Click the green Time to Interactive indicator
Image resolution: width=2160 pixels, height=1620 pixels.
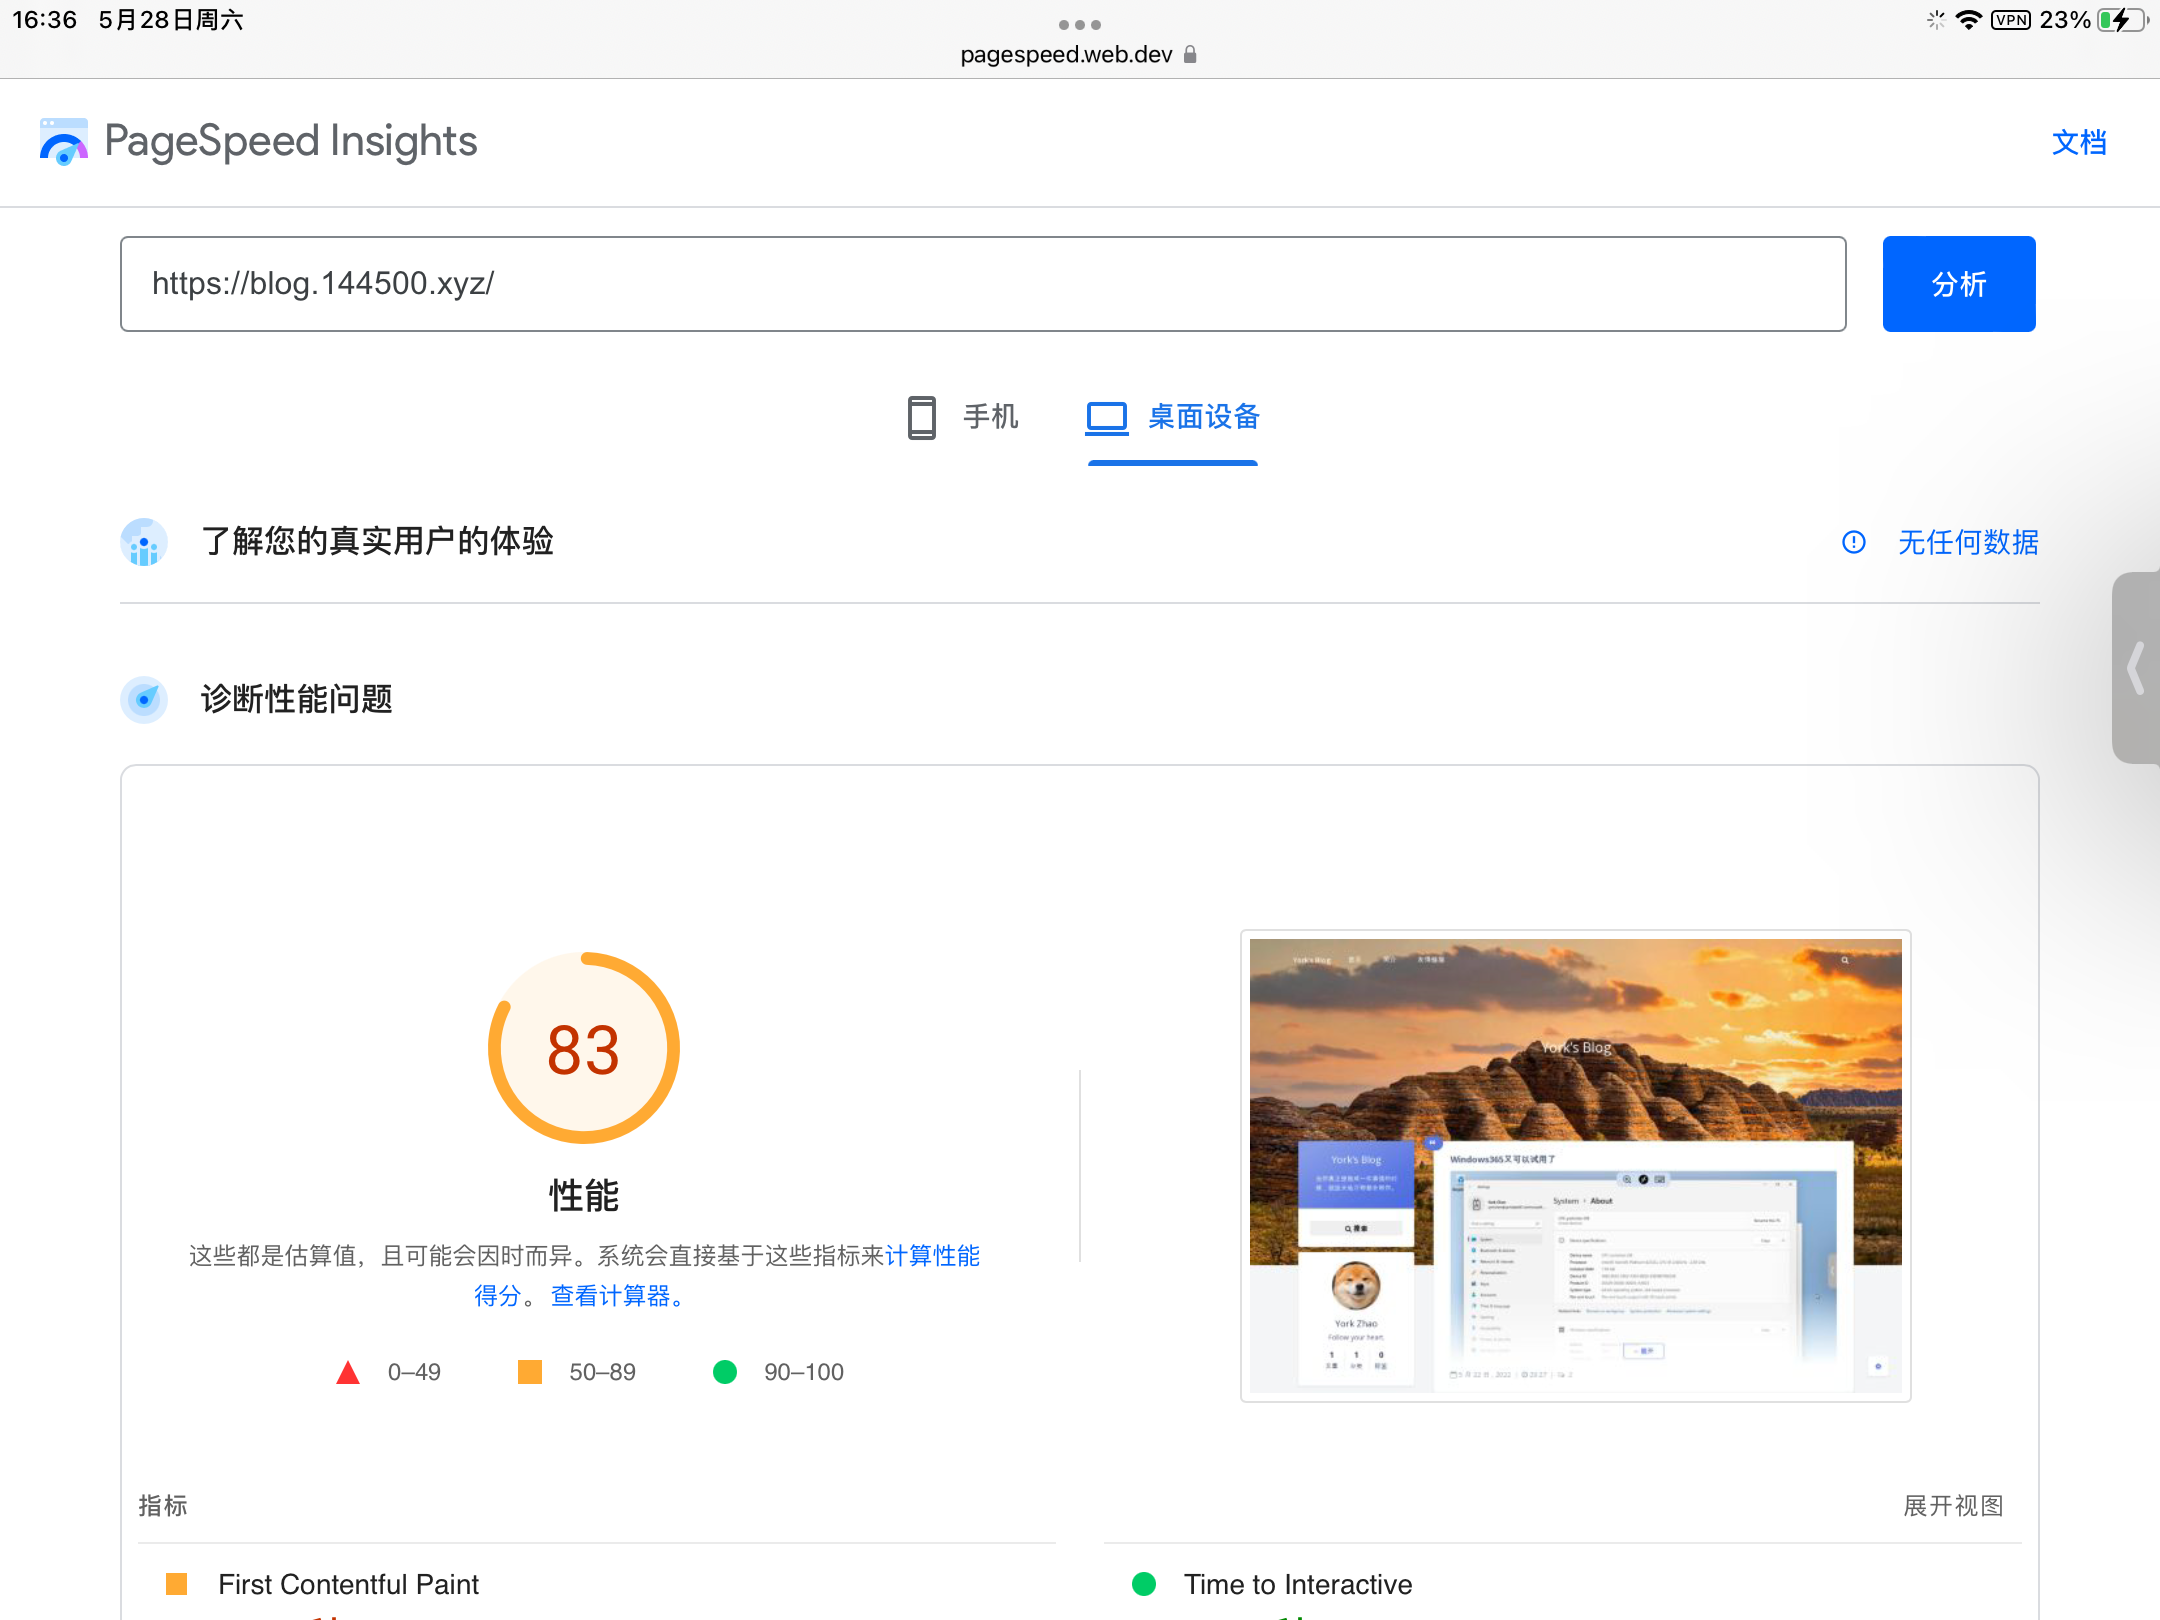[x=1144, y=1584]
